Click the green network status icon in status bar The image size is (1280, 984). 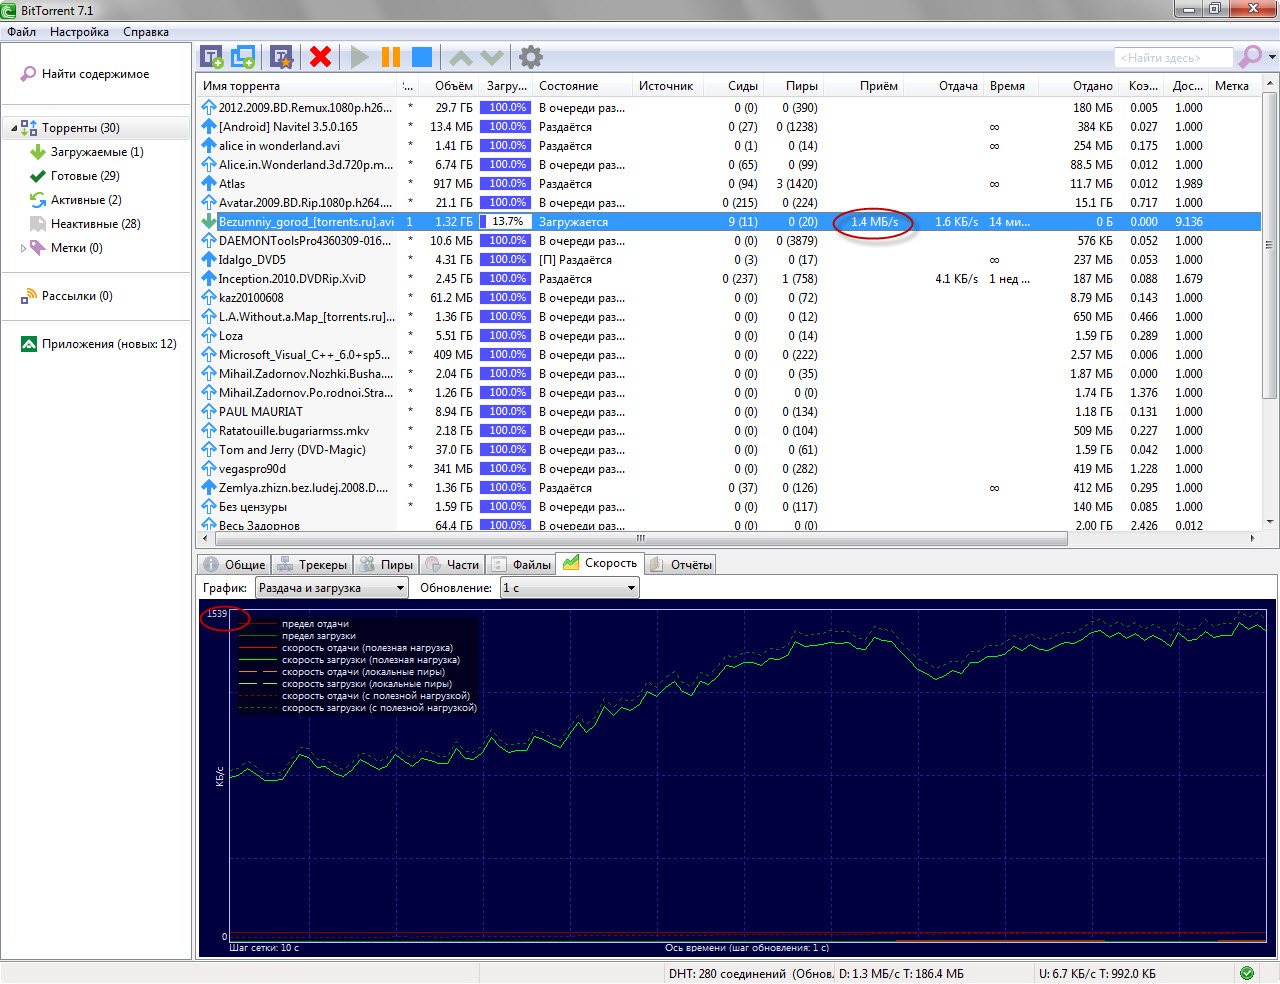1247,973
